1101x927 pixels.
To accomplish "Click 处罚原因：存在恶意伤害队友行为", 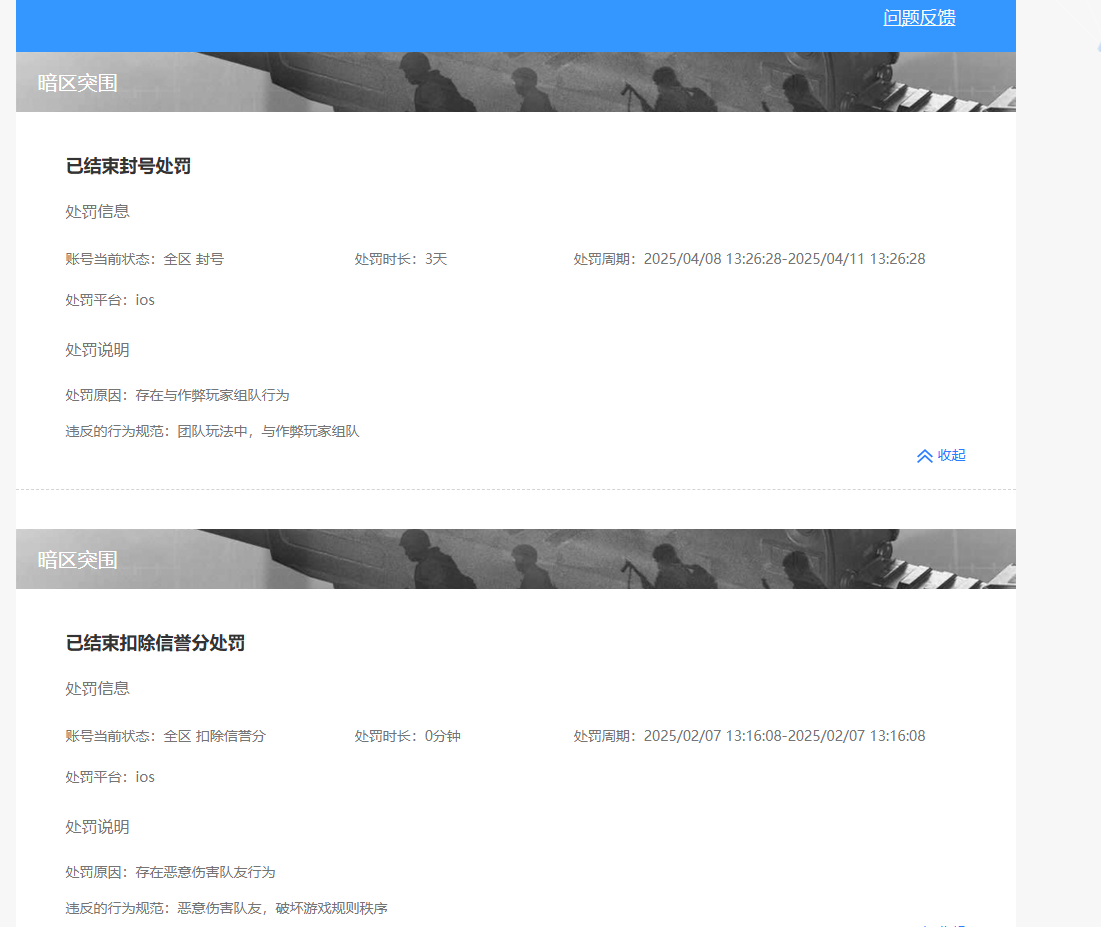I will click(171, 872).
